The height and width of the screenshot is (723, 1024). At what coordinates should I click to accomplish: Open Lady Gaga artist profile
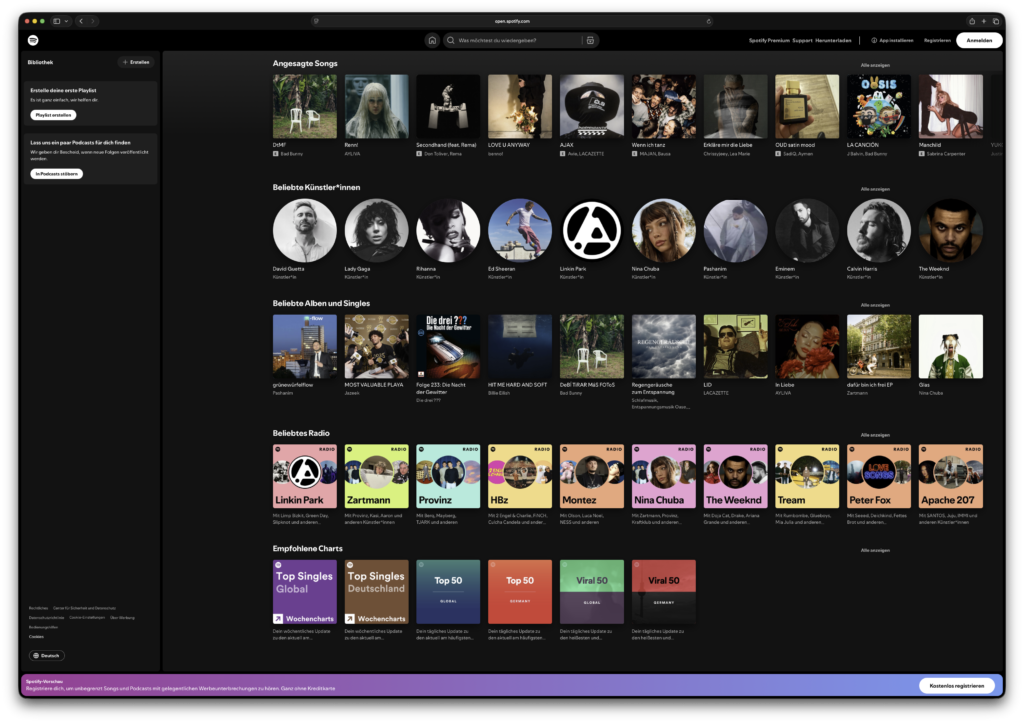coord(377,231)
